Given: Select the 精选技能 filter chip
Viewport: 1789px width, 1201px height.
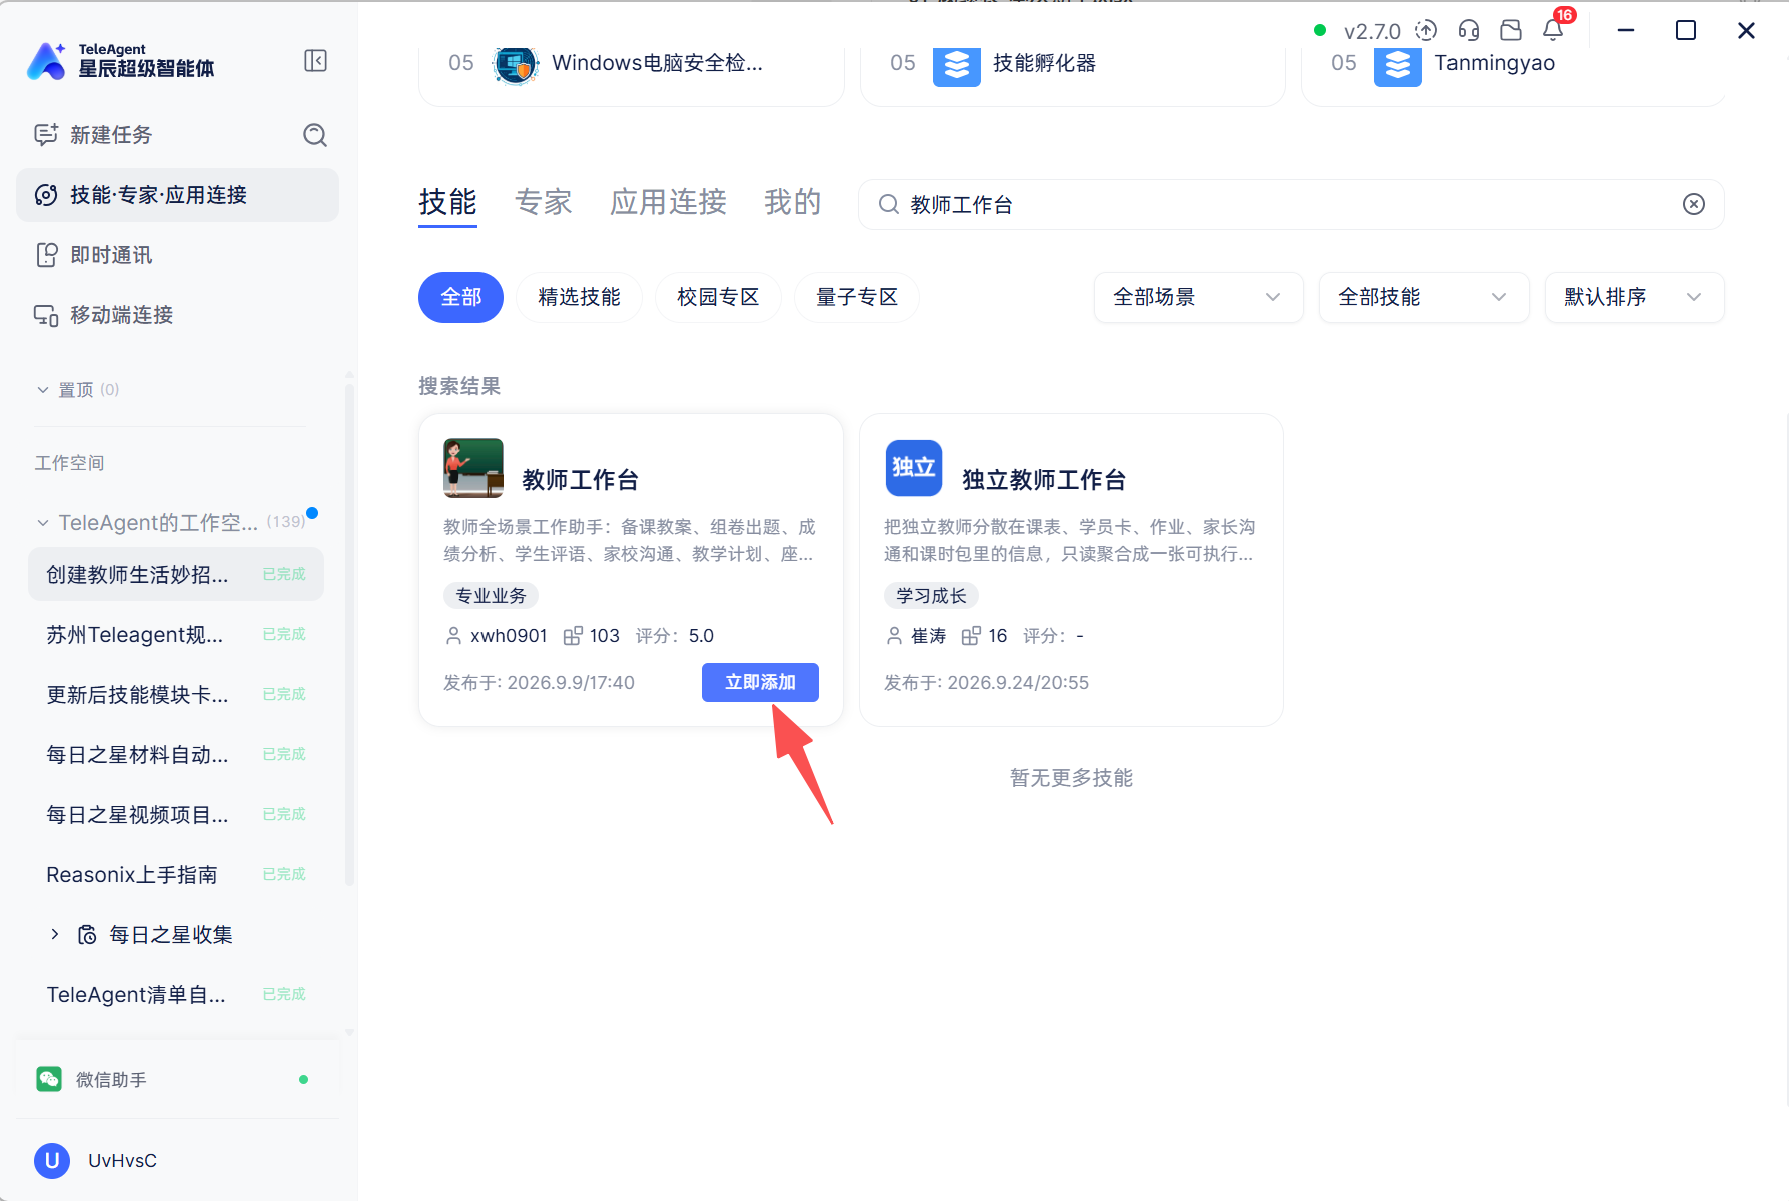Looking at the screenshot, I should (579, 297).
